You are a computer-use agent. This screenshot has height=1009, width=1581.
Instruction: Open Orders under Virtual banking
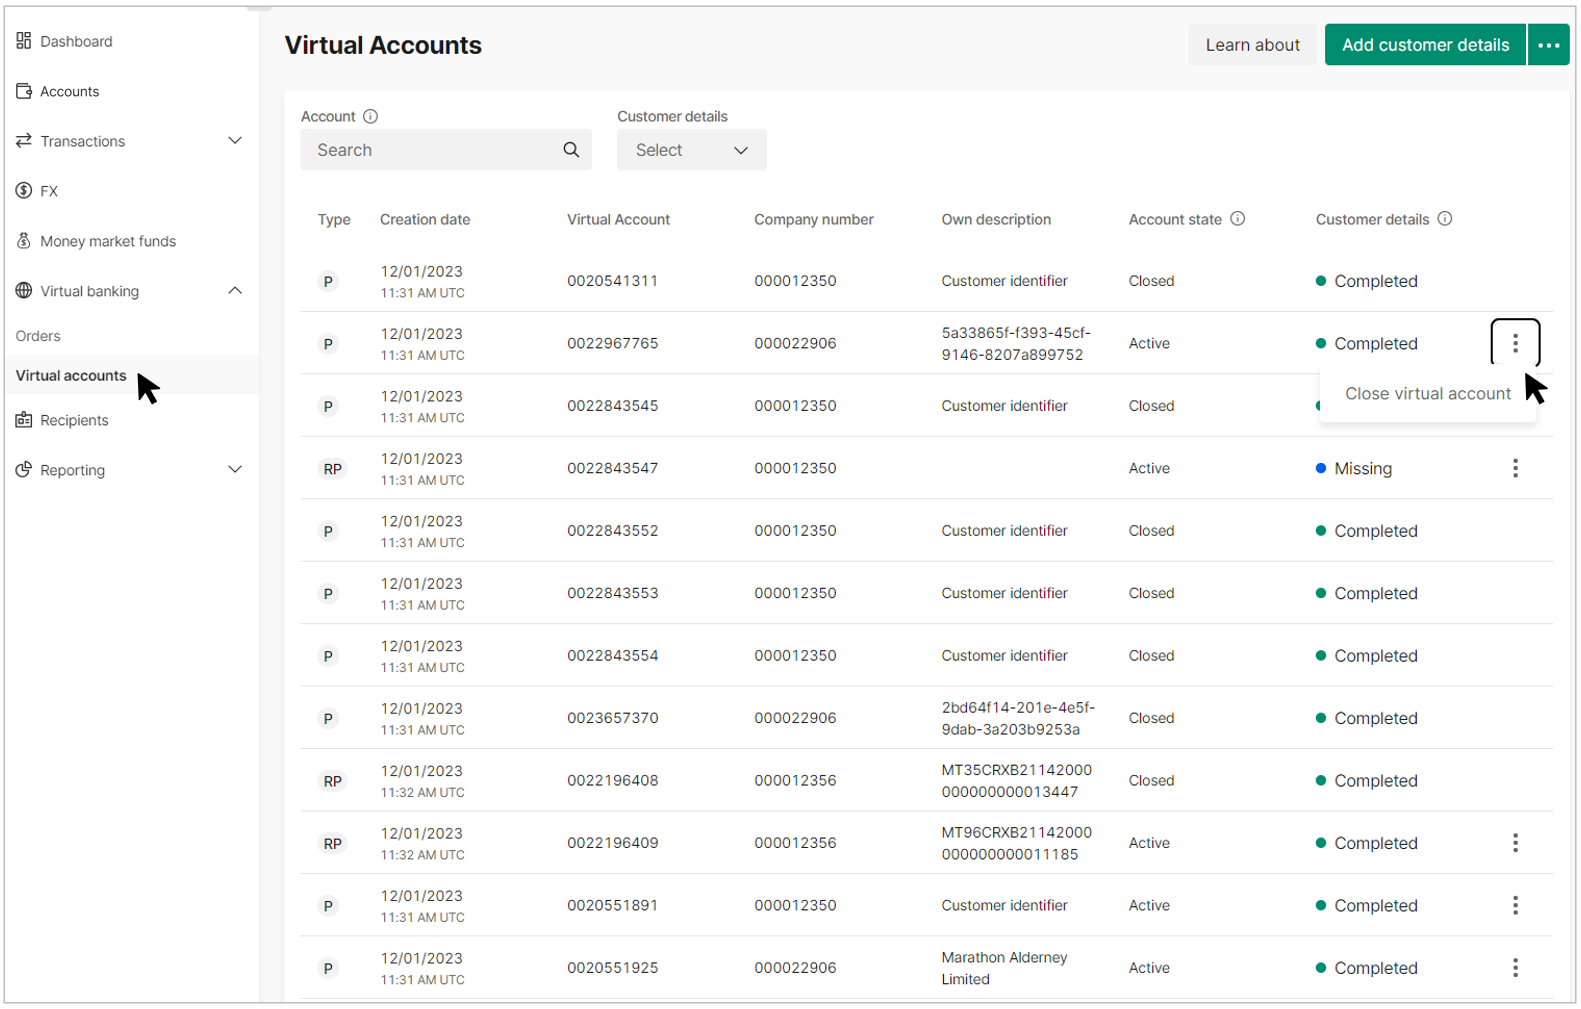click(x=38, y=336)
